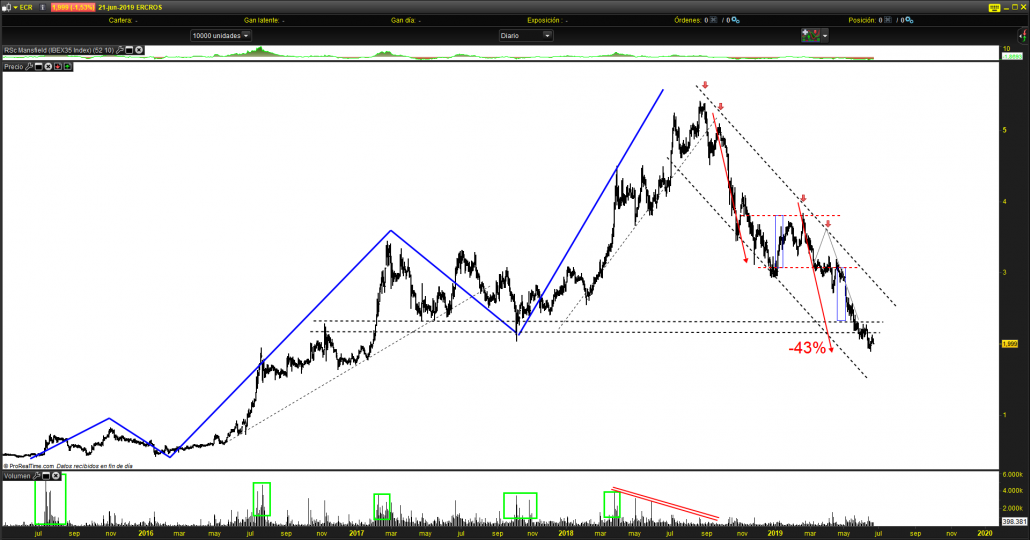Close the RSc Mansfield indicator panel
The width and height of the screenshot is (1030, 540).
point(139,50)
